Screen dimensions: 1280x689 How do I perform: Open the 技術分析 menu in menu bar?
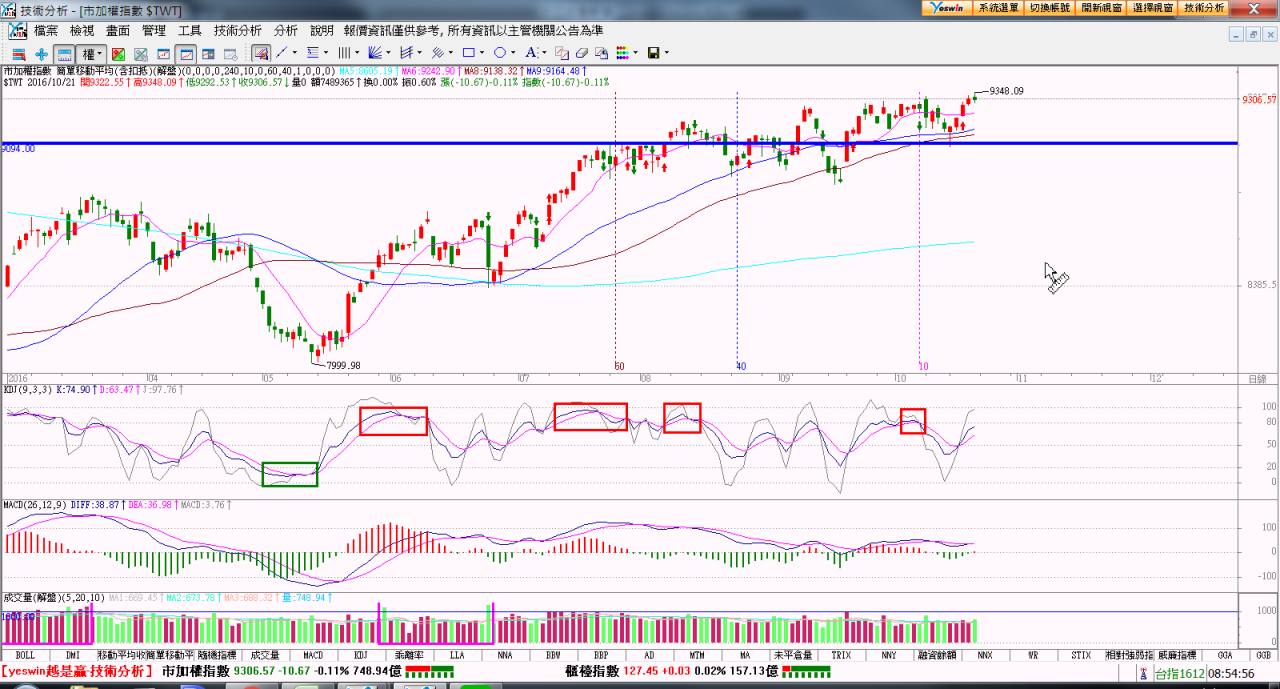click(237, 31)
